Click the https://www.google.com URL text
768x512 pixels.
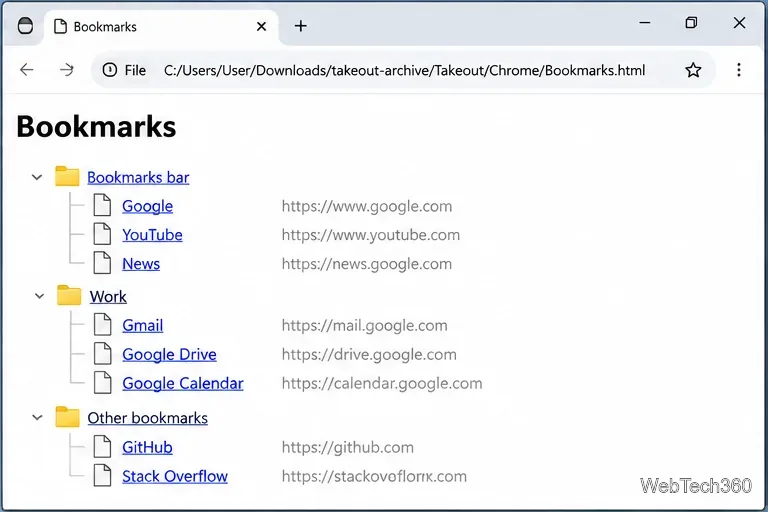click(367, 206)
